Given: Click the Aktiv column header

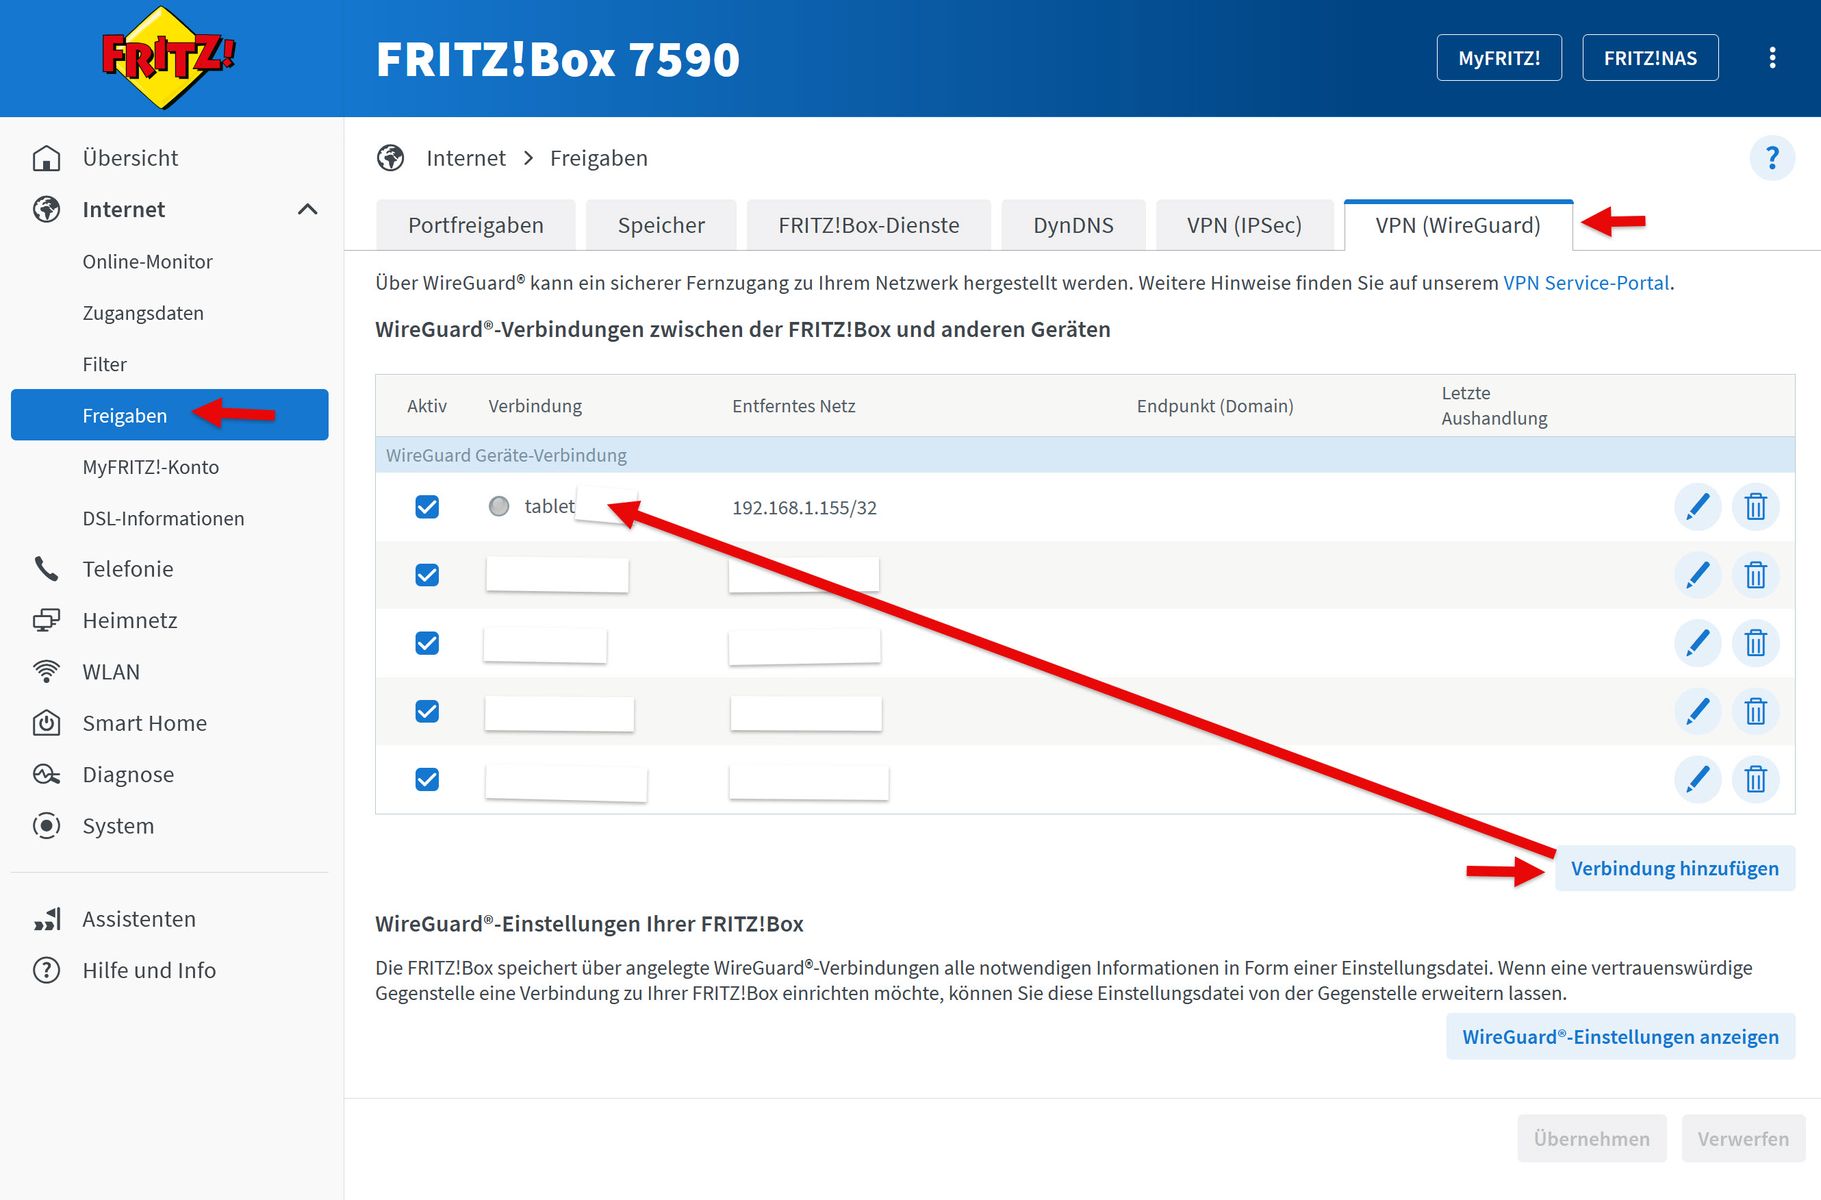Looking at the screenshot, I should pos(427,406).
